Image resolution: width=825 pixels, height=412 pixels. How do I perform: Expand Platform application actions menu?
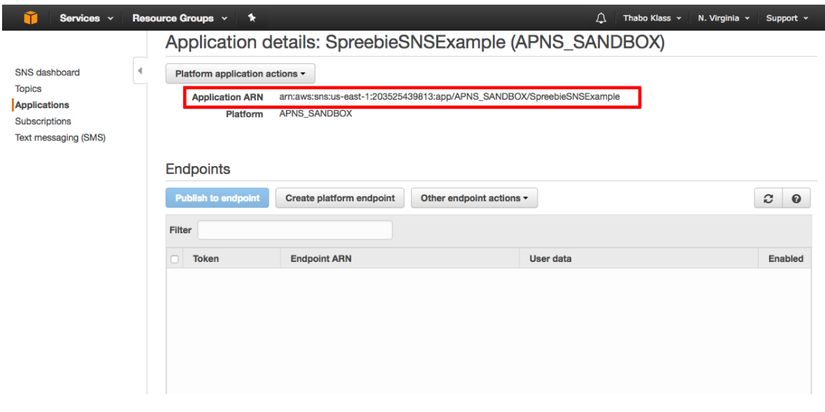240,74
